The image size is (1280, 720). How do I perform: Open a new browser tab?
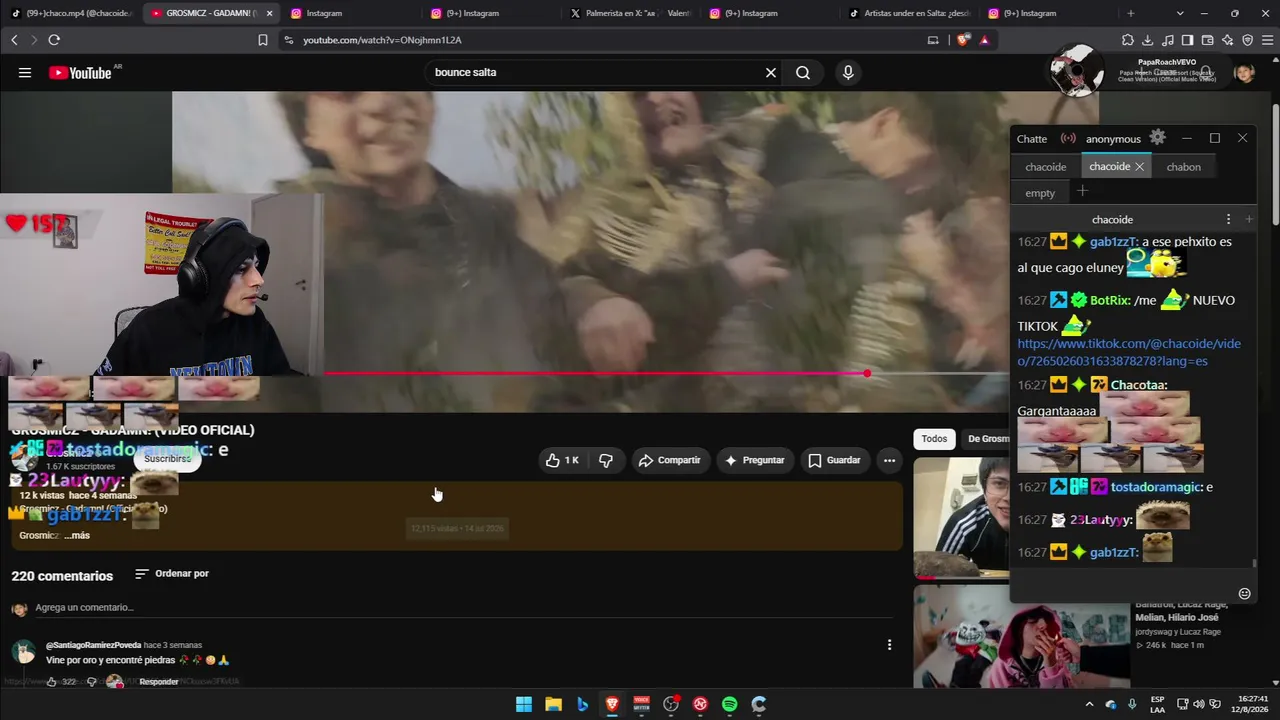click(1131, 13)
